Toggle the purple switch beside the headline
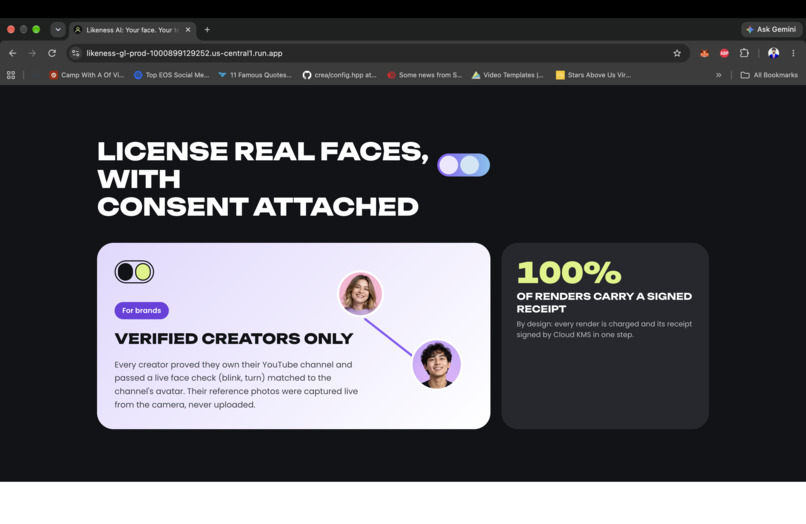 463,165
